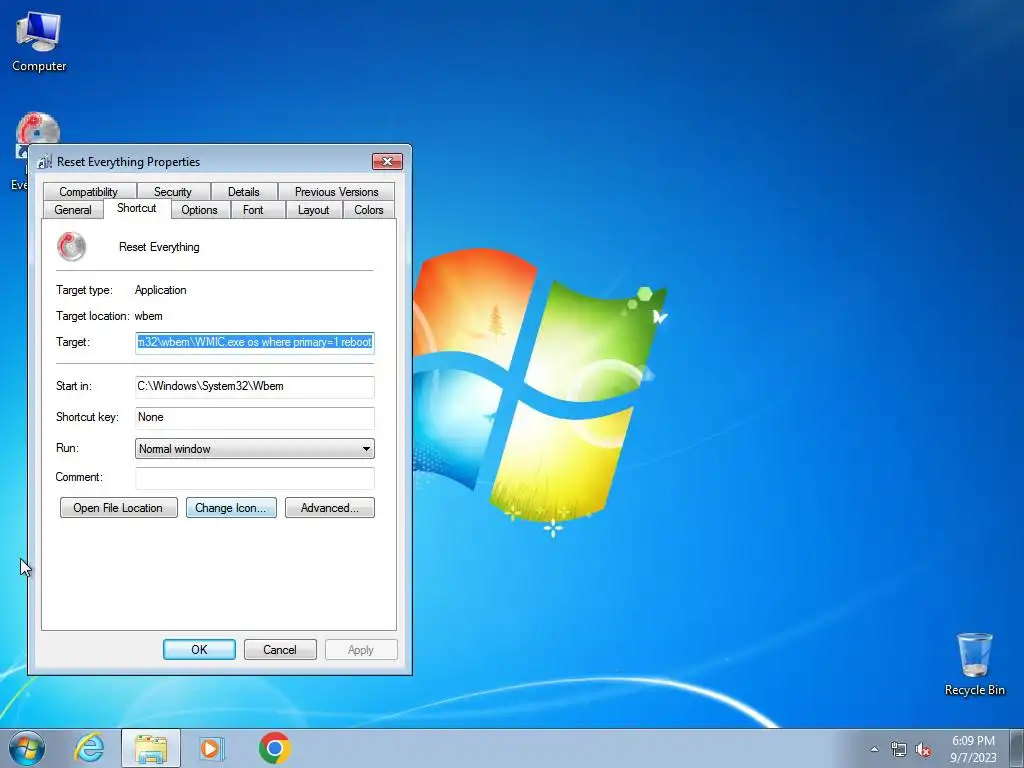
Task: Click into the Comment field
Action: click(x=255, y=477)
